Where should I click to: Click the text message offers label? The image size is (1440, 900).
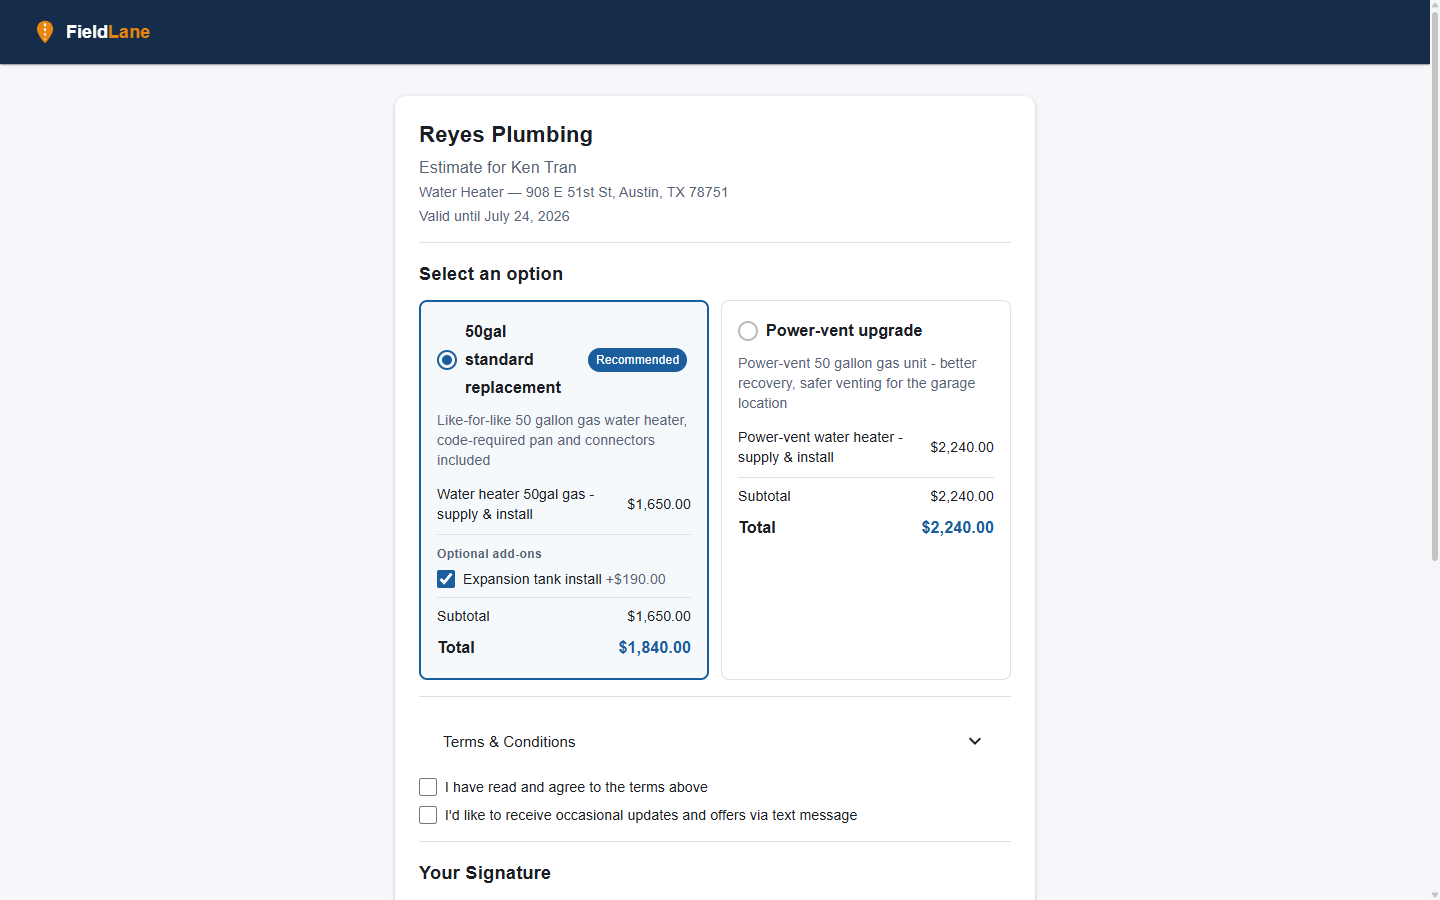pos(651,815)
